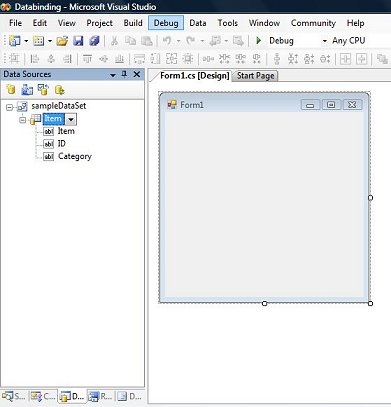Click the Save icon in toolbar

(78, 41)
